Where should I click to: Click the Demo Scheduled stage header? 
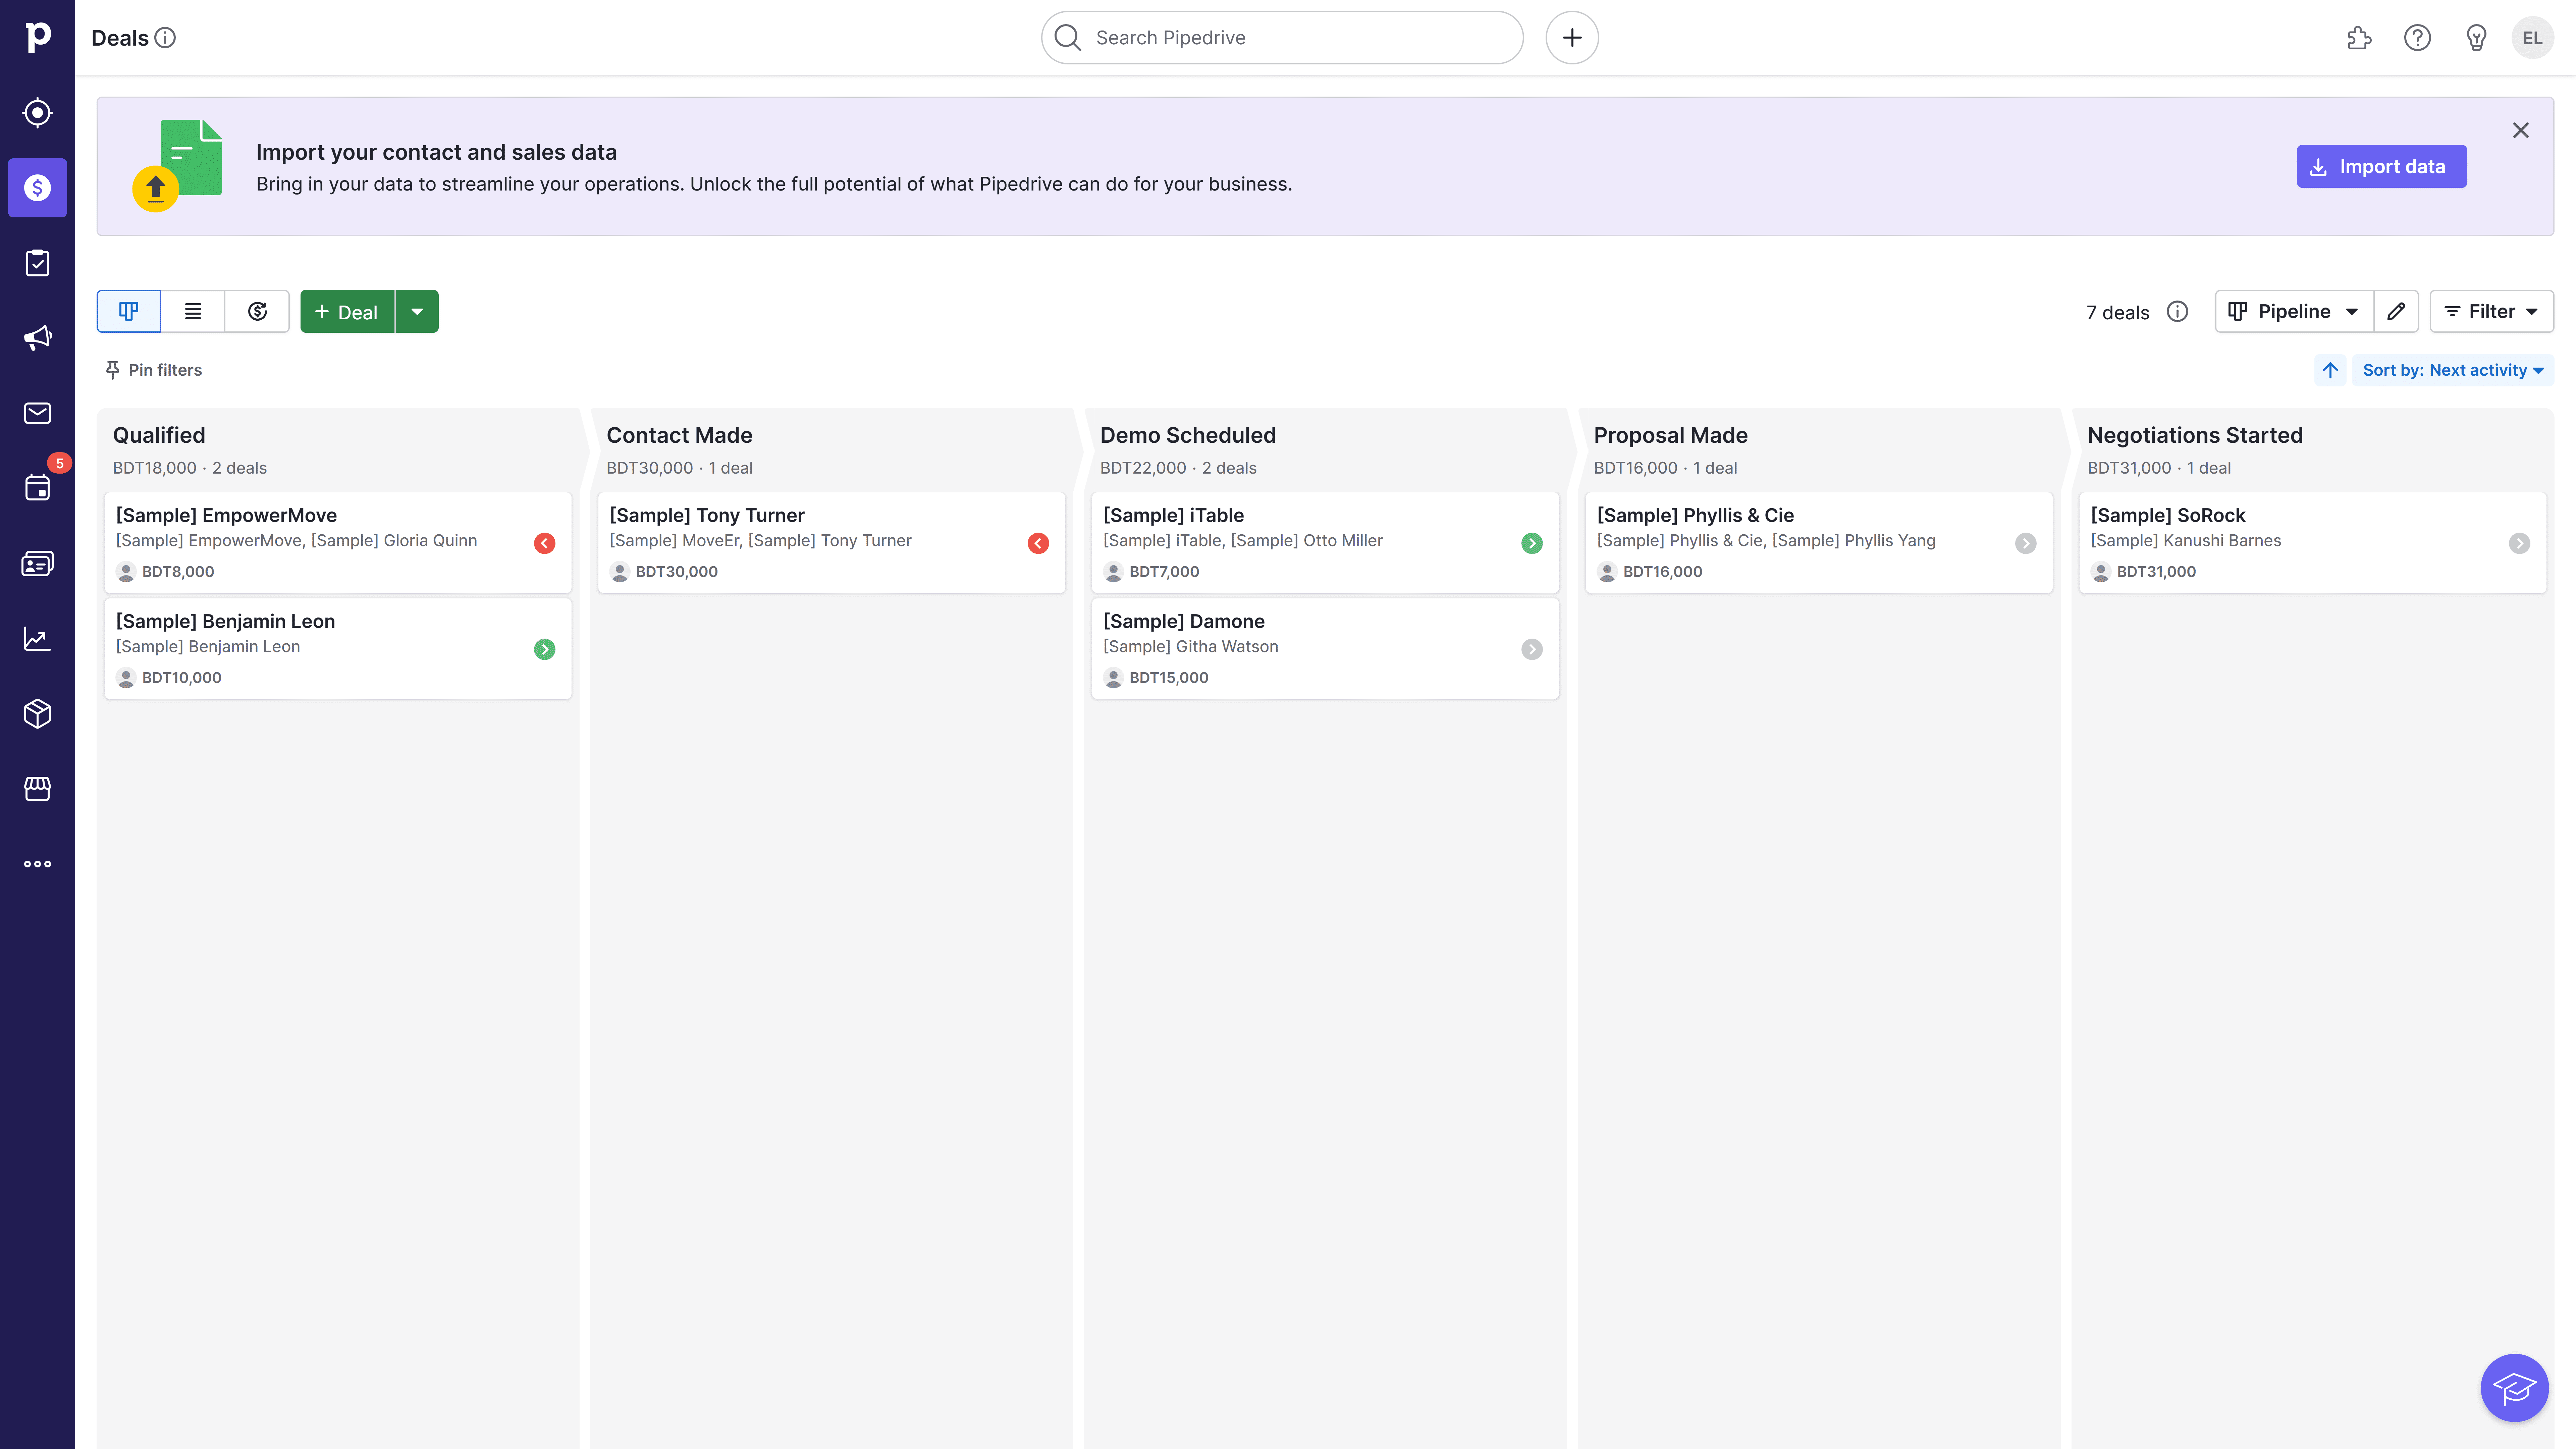[1188, 435]
